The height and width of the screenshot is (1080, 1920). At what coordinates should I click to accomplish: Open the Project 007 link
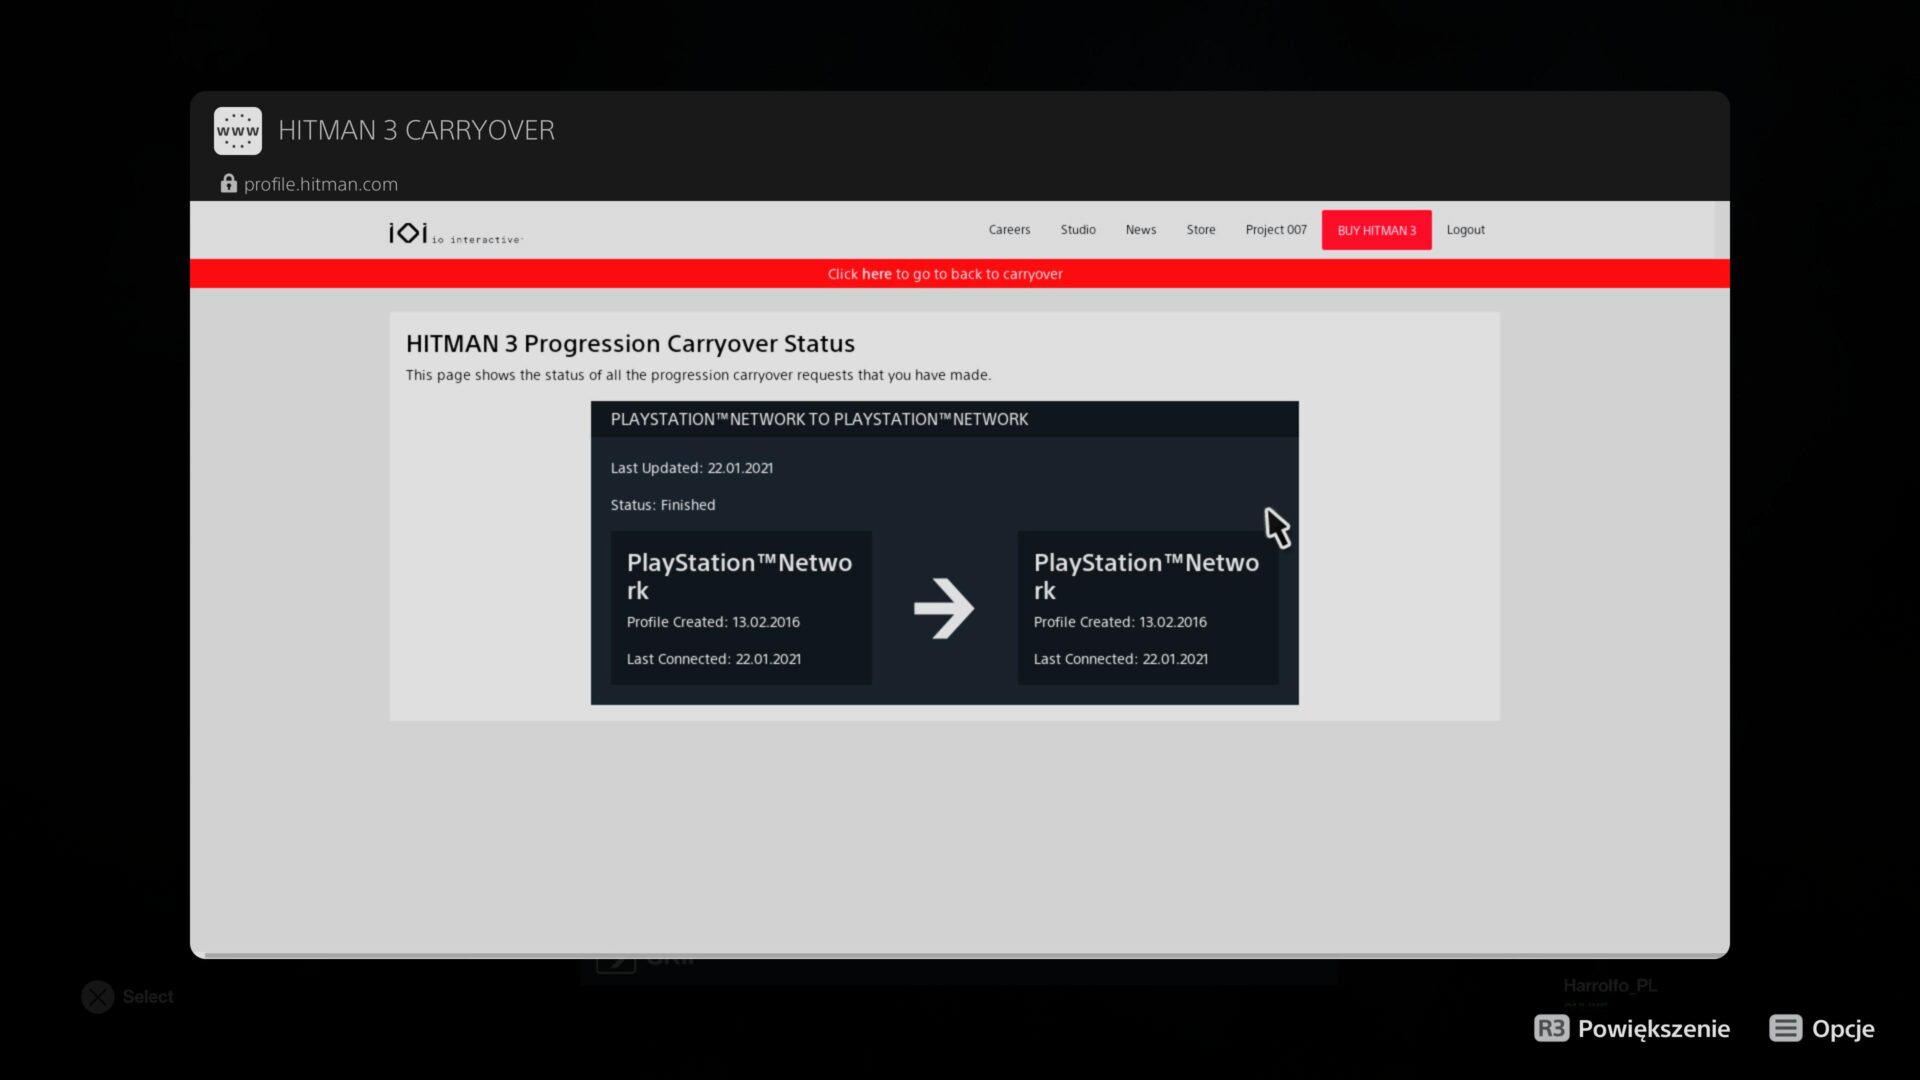(x=1275, y=230)
